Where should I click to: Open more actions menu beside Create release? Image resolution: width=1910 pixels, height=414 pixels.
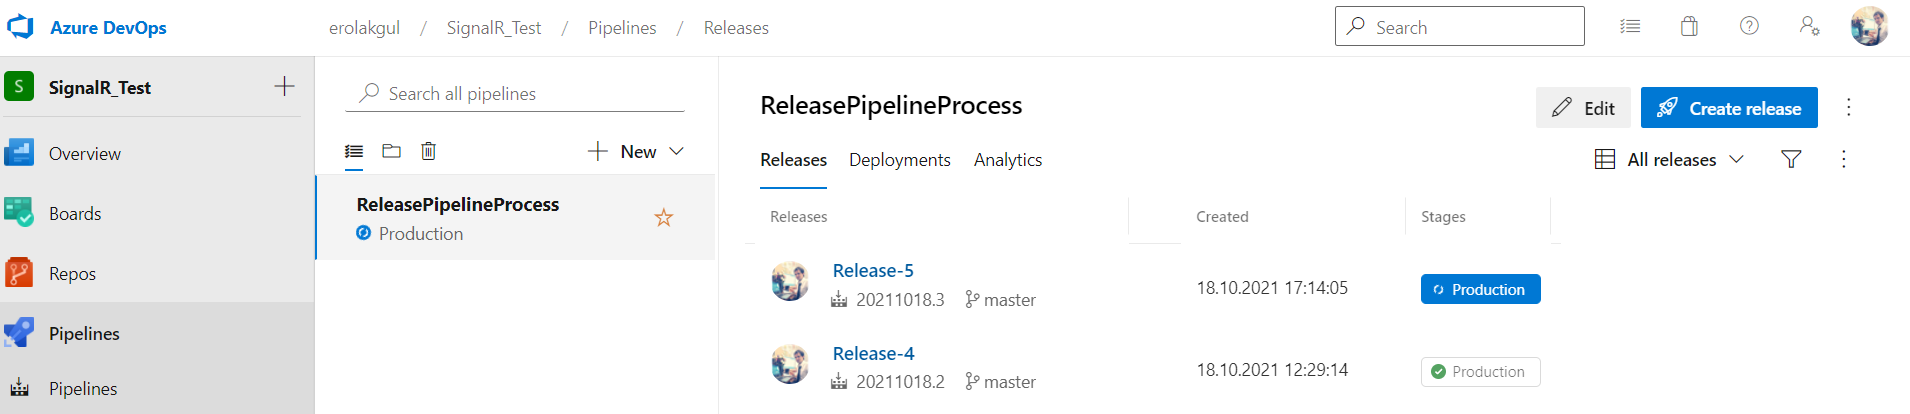[x=1848, y=108]
